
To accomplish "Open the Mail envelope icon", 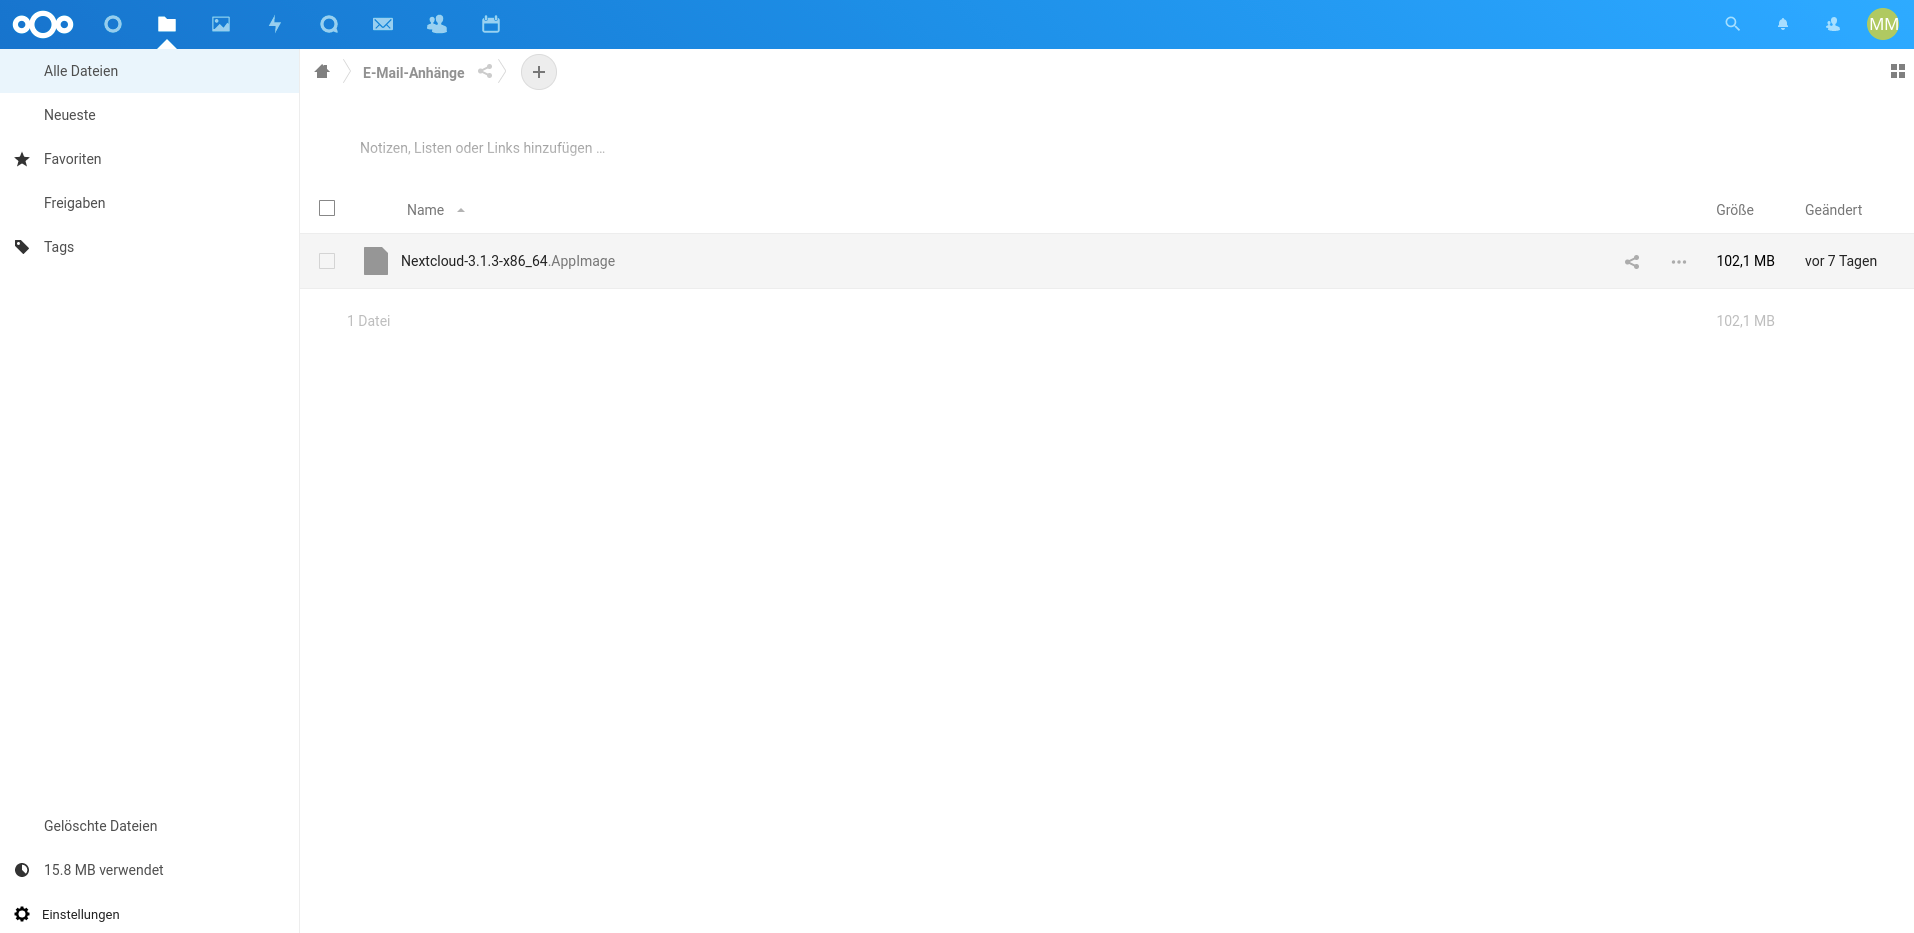I will pyautogui.click(x=383, y=24).
